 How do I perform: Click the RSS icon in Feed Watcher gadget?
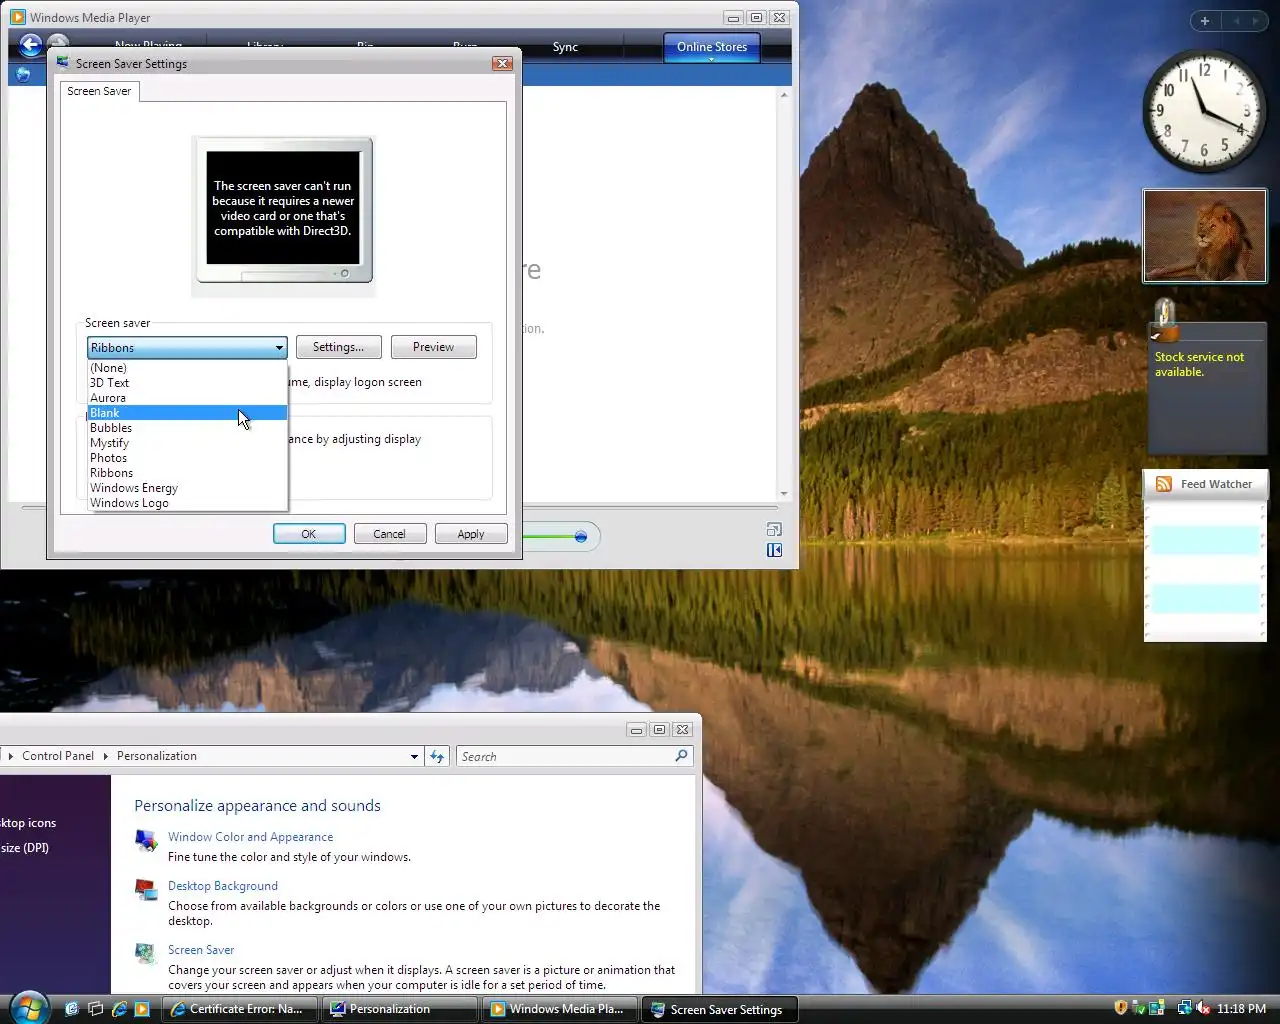[1164, 484]
